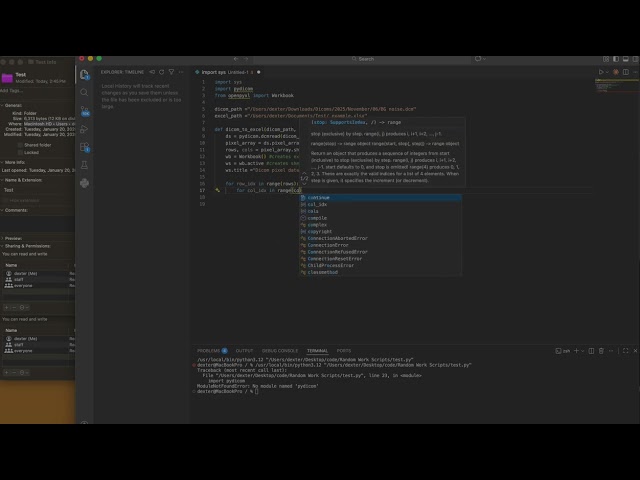Open the Search view in activity bar

(x=84, y=93)
